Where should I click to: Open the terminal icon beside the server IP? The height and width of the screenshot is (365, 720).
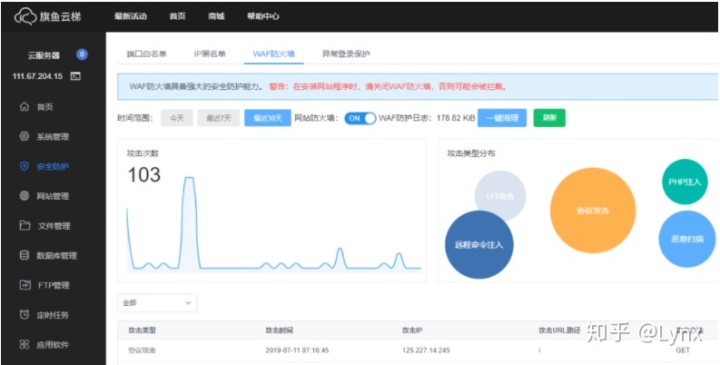76,76
